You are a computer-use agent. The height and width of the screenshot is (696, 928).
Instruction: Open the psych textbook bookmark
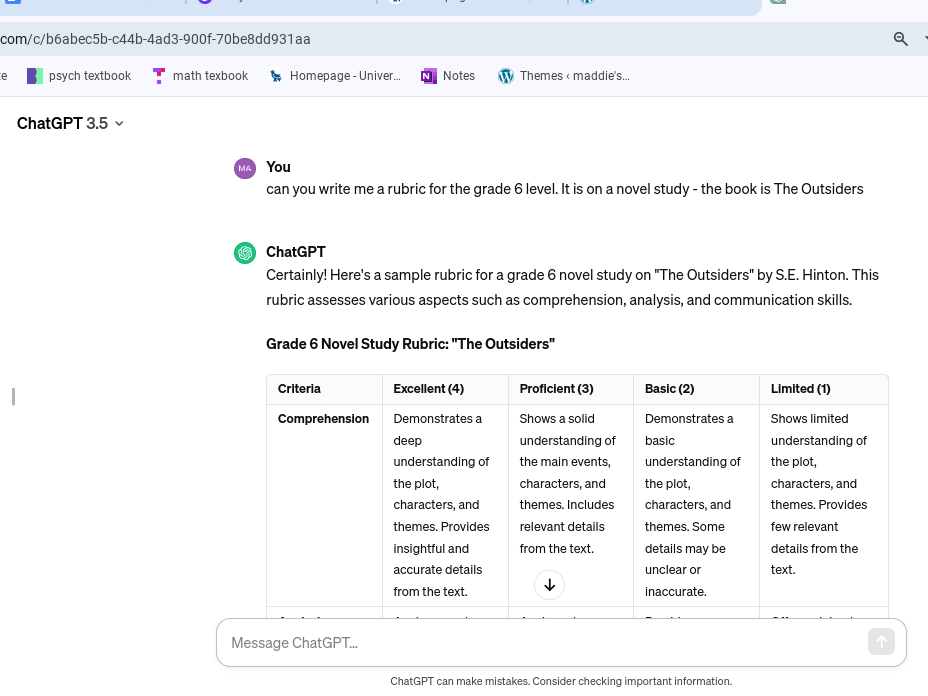click(x=79, y=76)
